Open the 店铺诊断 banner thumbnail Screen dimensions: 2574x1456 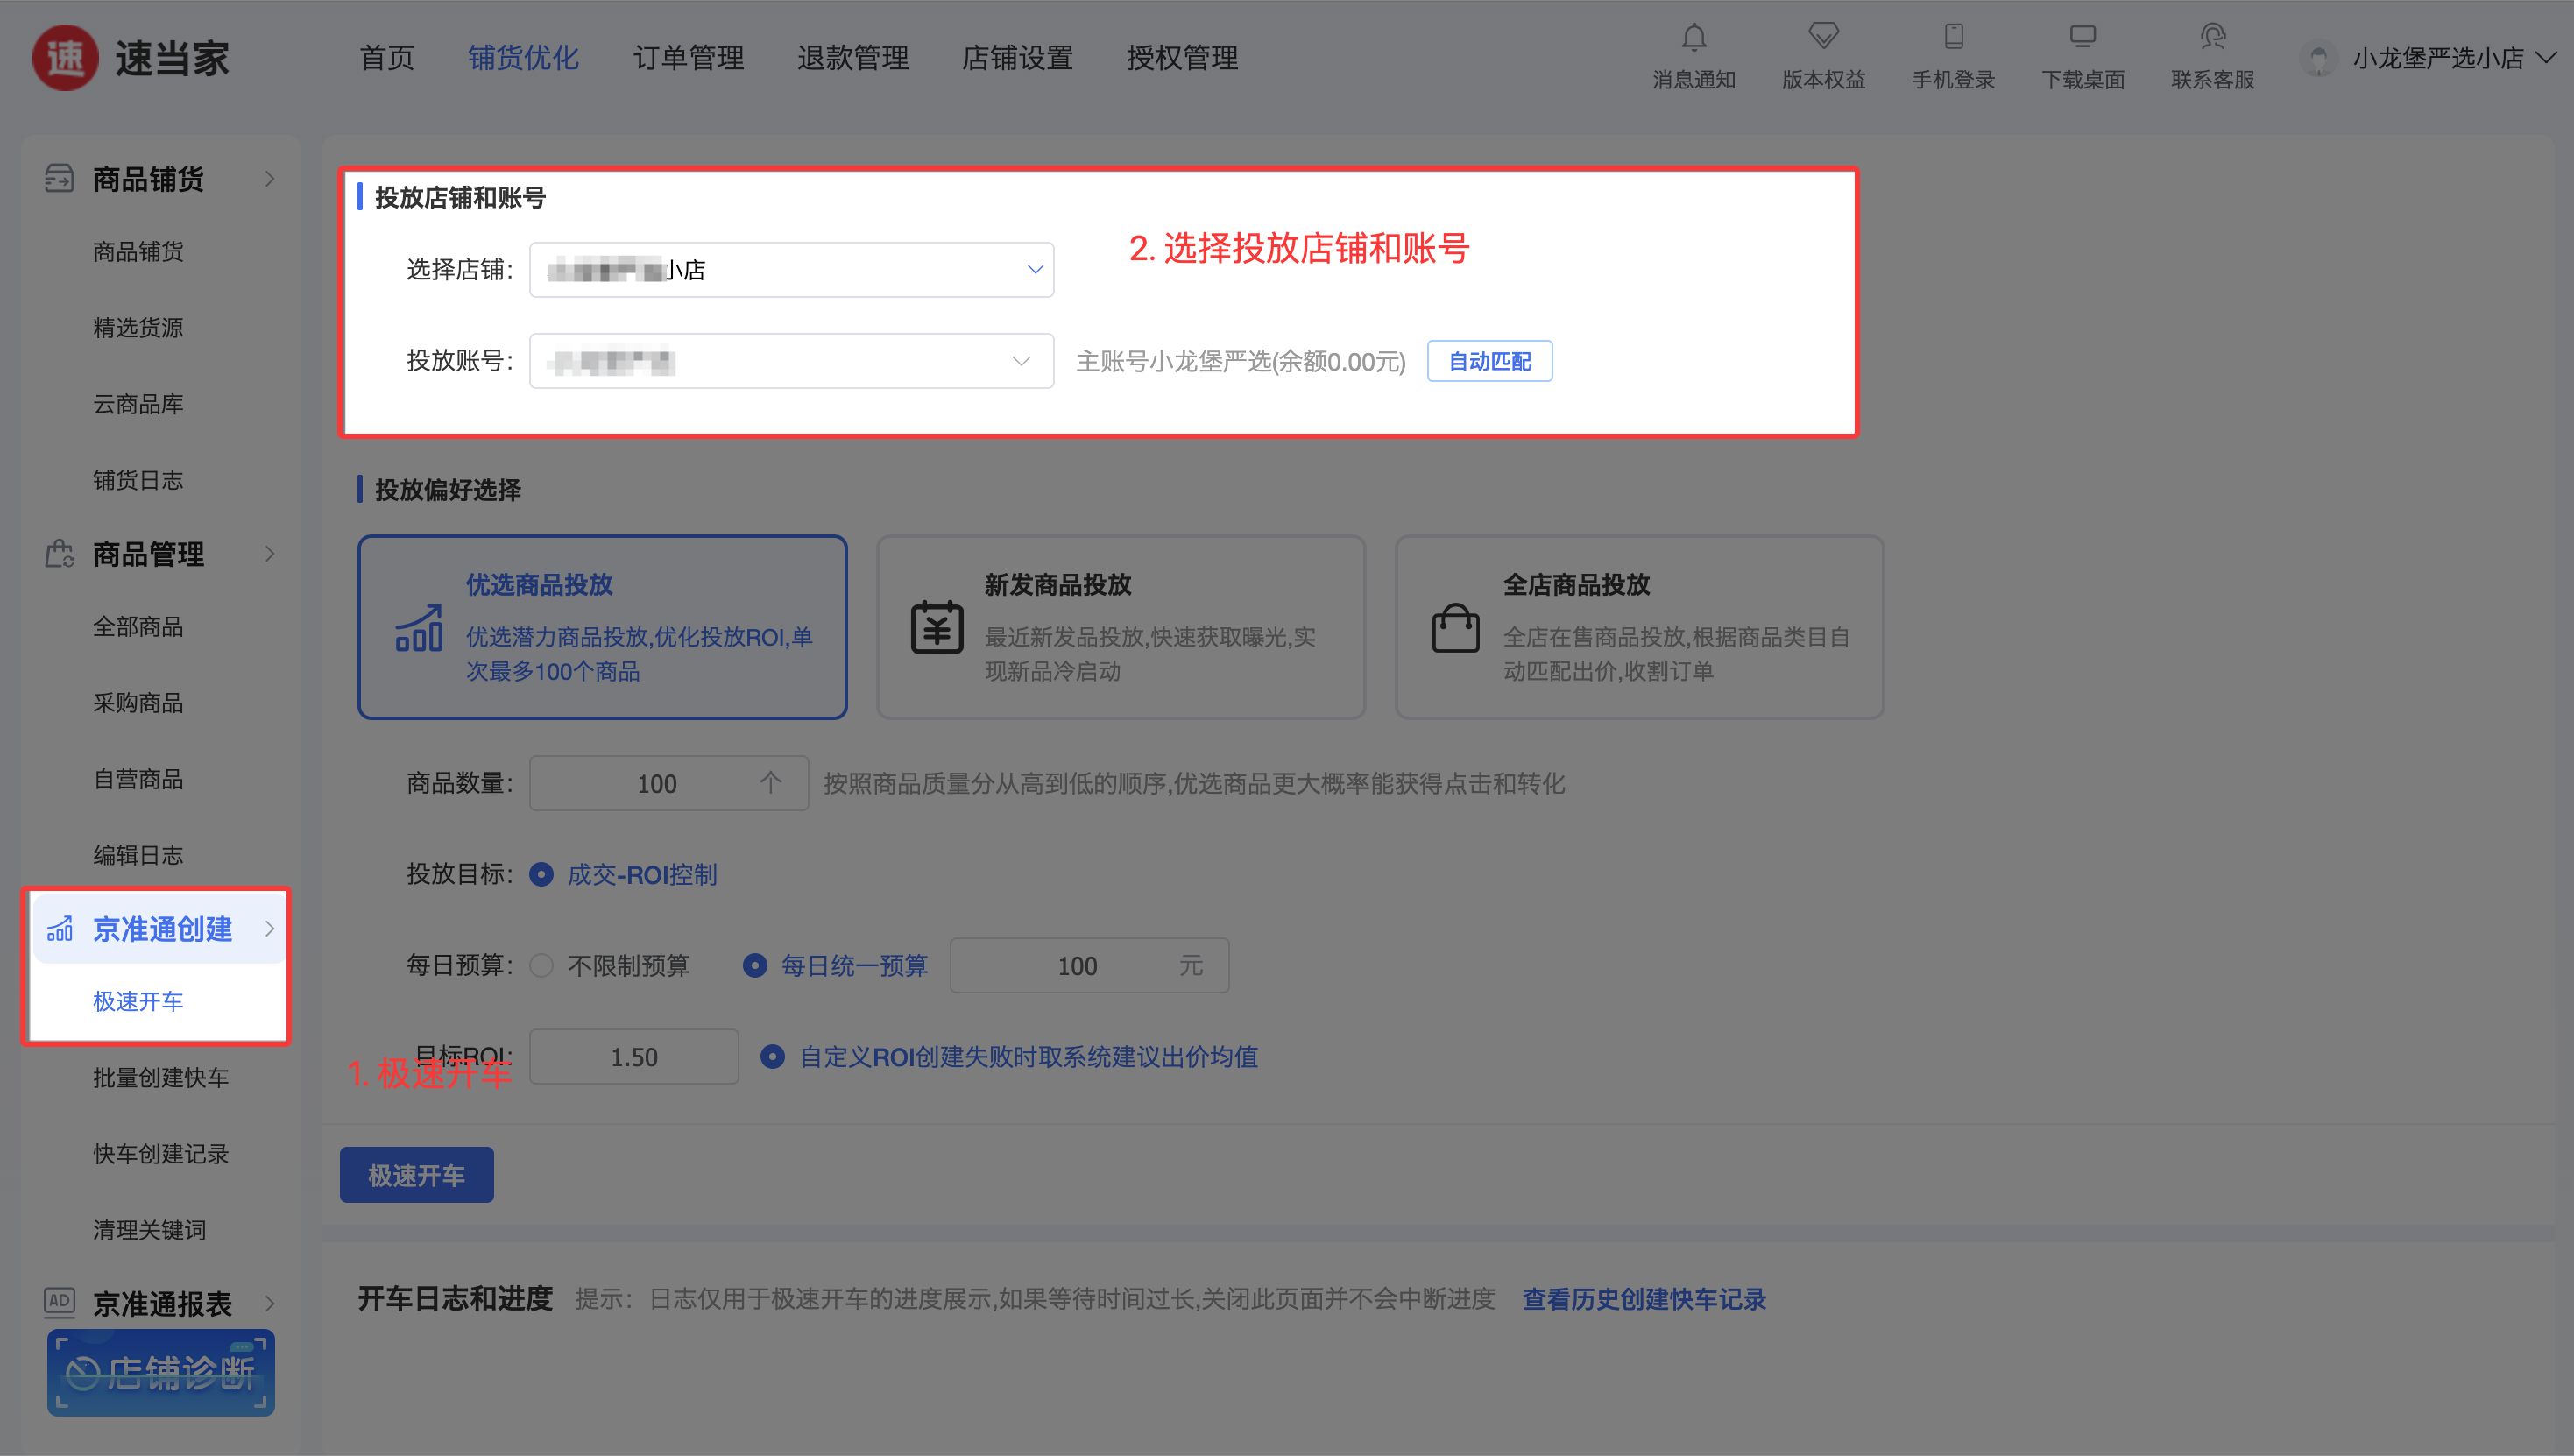point(160,1372)
